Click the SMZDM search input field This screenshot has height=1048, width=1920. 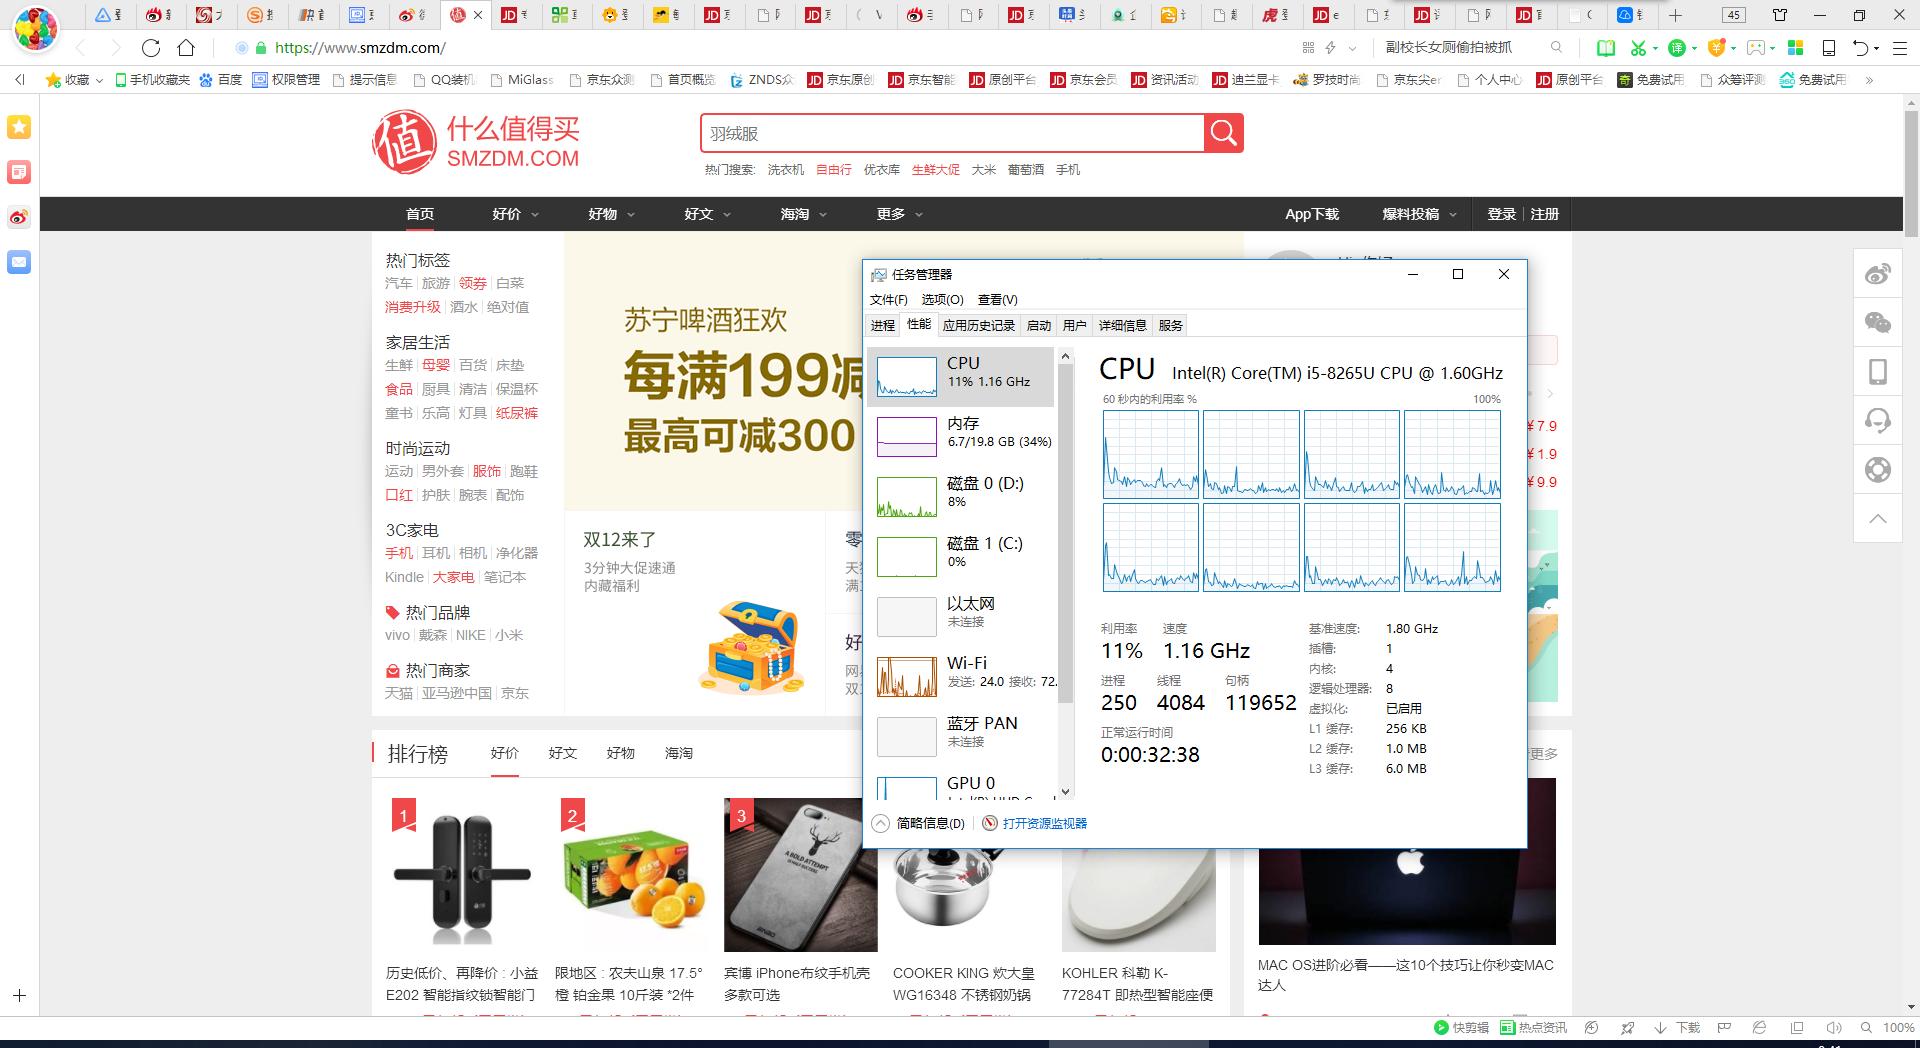(x=950, y=133)
